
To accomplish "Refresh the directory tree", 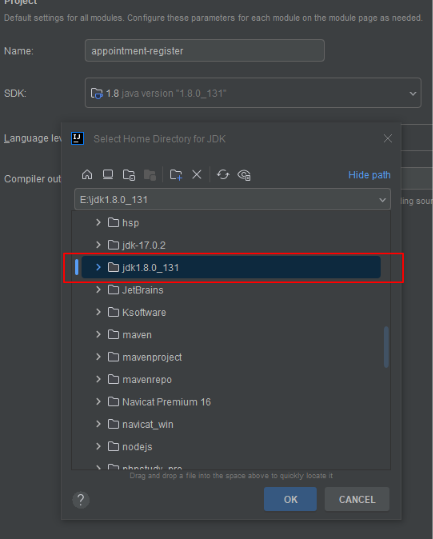I will (x=223, y=175).
